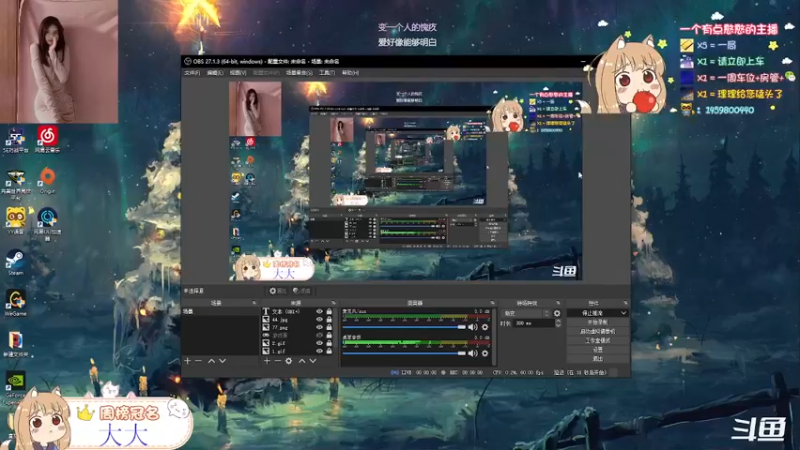Screen dimensions: 800x450
Task: Show the hidden fourth source via eye icon
Action: tap(319, 335)
